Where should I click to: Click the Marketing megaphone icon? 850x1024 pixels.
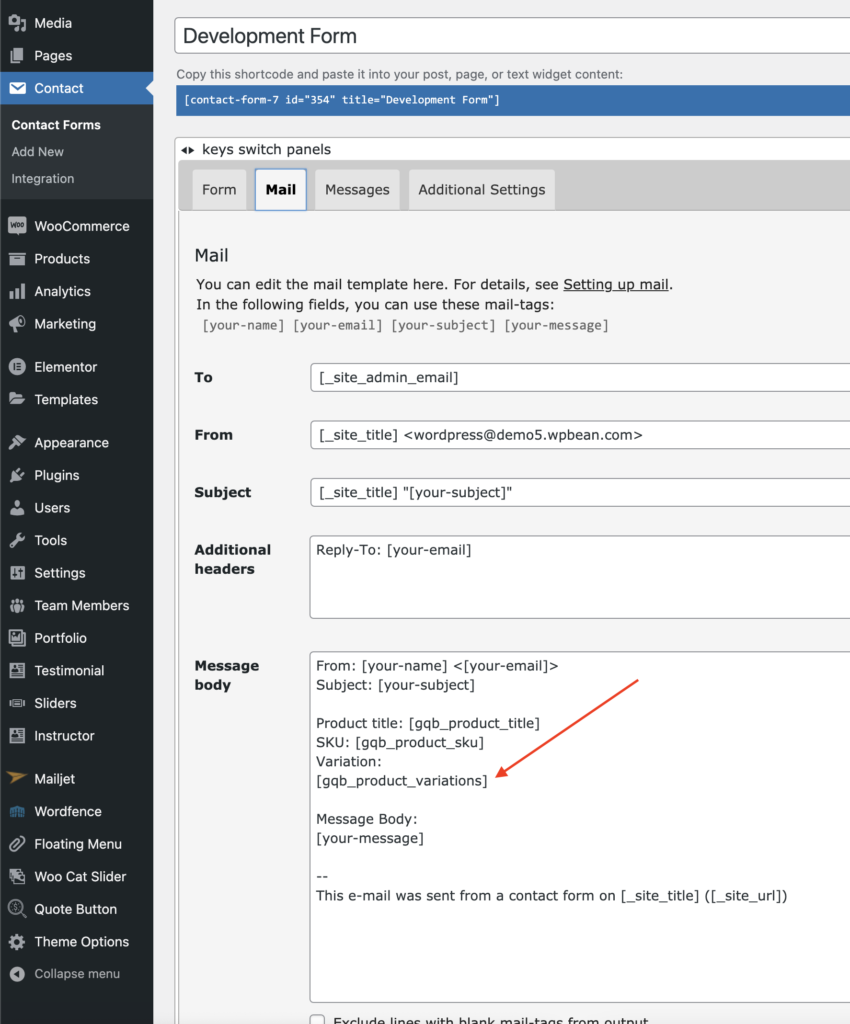tap(17, 324)
